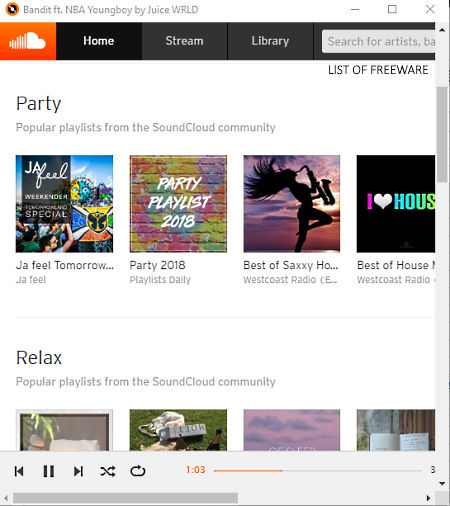Screen dimensions: 450x506
Task: Click the horizontal scrollbar thumb
Action: [x=125, y=498]
